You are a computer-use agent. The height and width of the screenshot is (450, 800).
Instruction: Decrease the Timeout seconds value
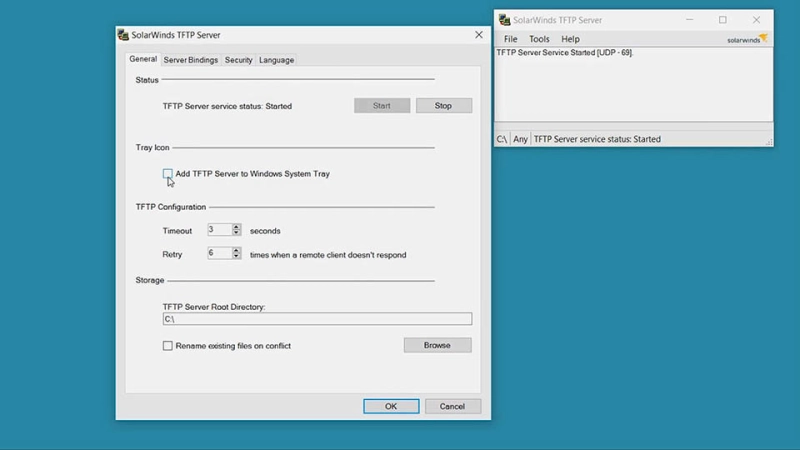pos(236,233)
